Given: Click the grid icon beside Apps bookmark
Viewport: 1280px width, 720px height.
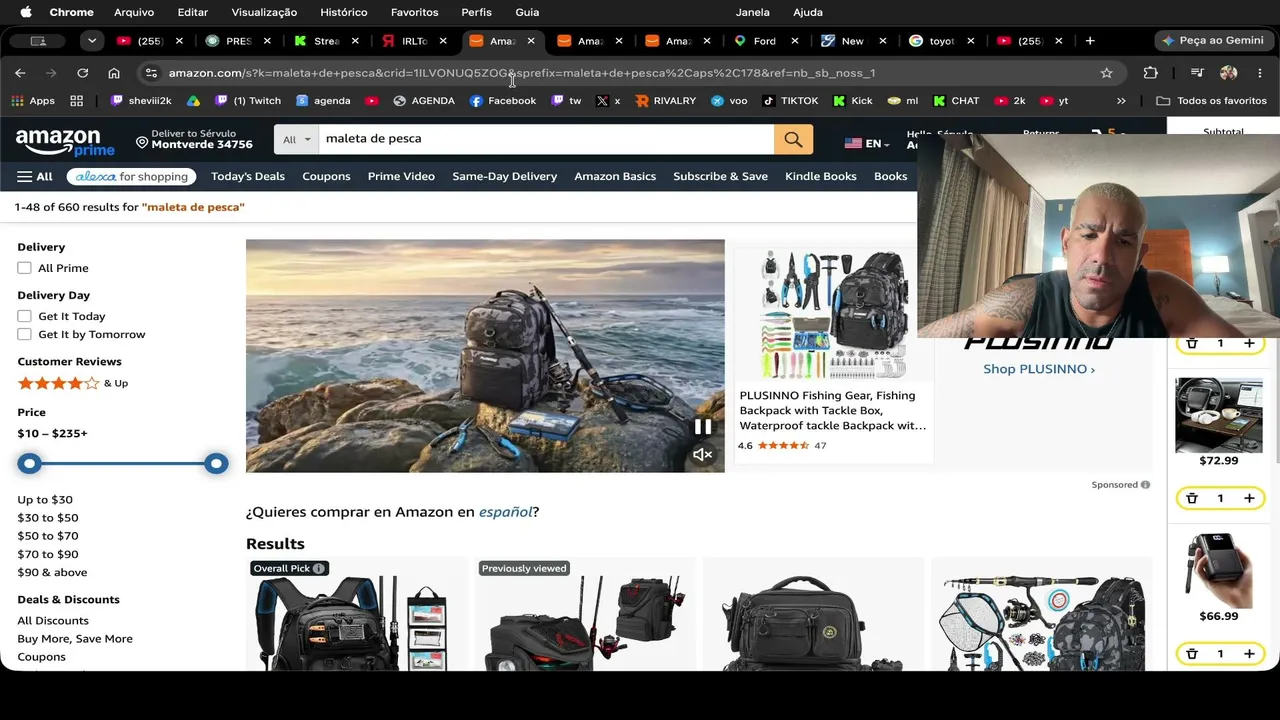Looking at the screenshot, I should [76, 101].
